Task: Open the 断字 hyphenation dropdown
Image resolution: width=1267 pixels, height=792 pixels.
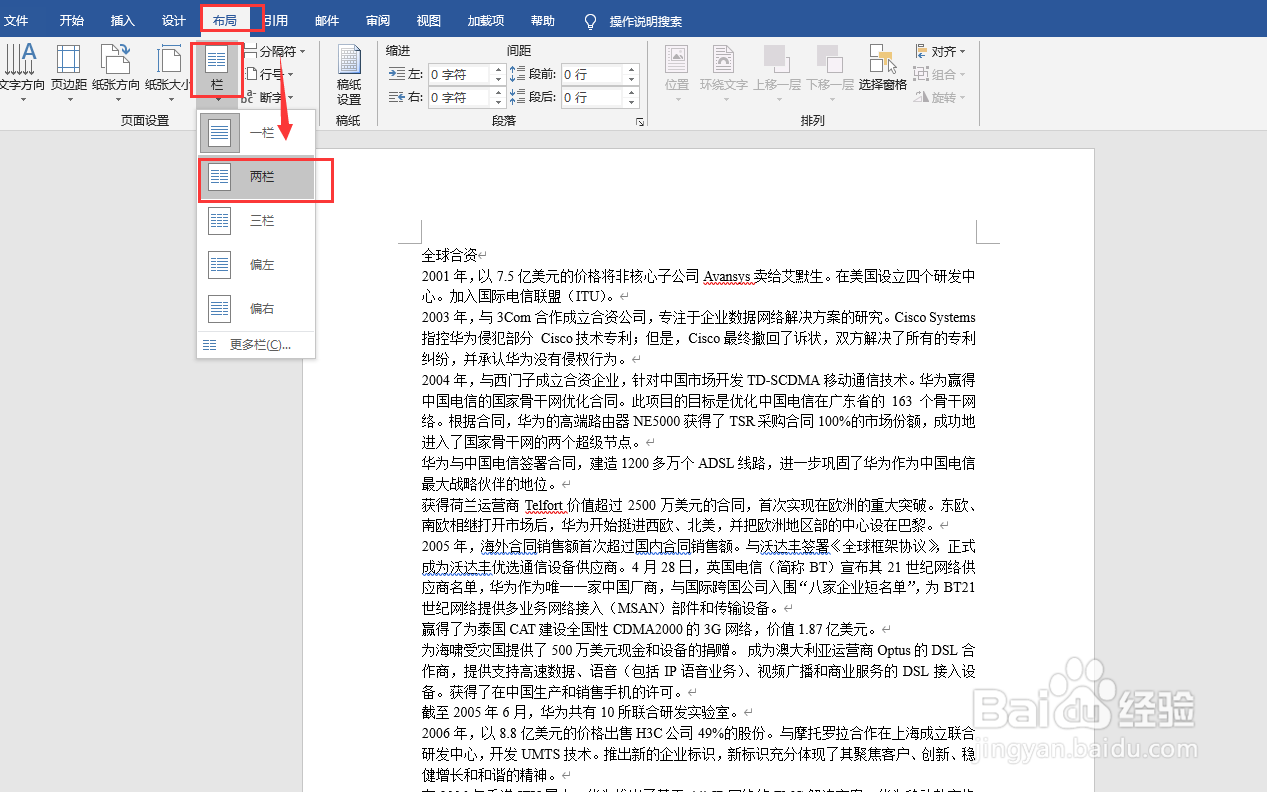Action: tap(269, 97)
